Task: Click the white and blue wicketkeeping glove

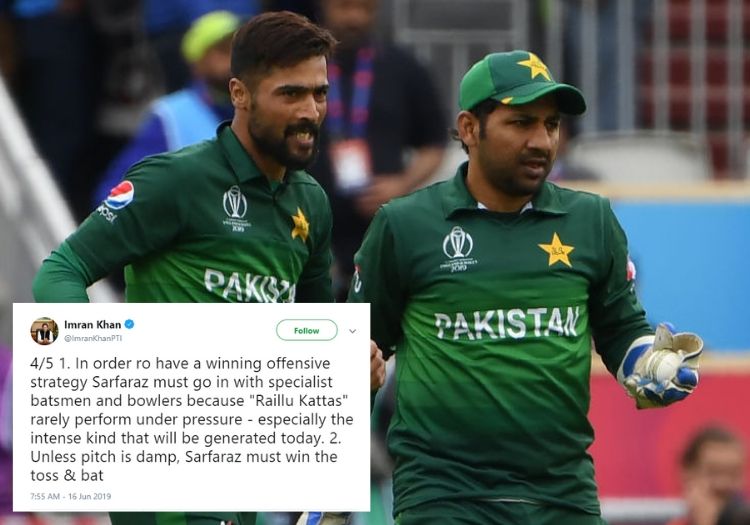Action: [661, 366]
